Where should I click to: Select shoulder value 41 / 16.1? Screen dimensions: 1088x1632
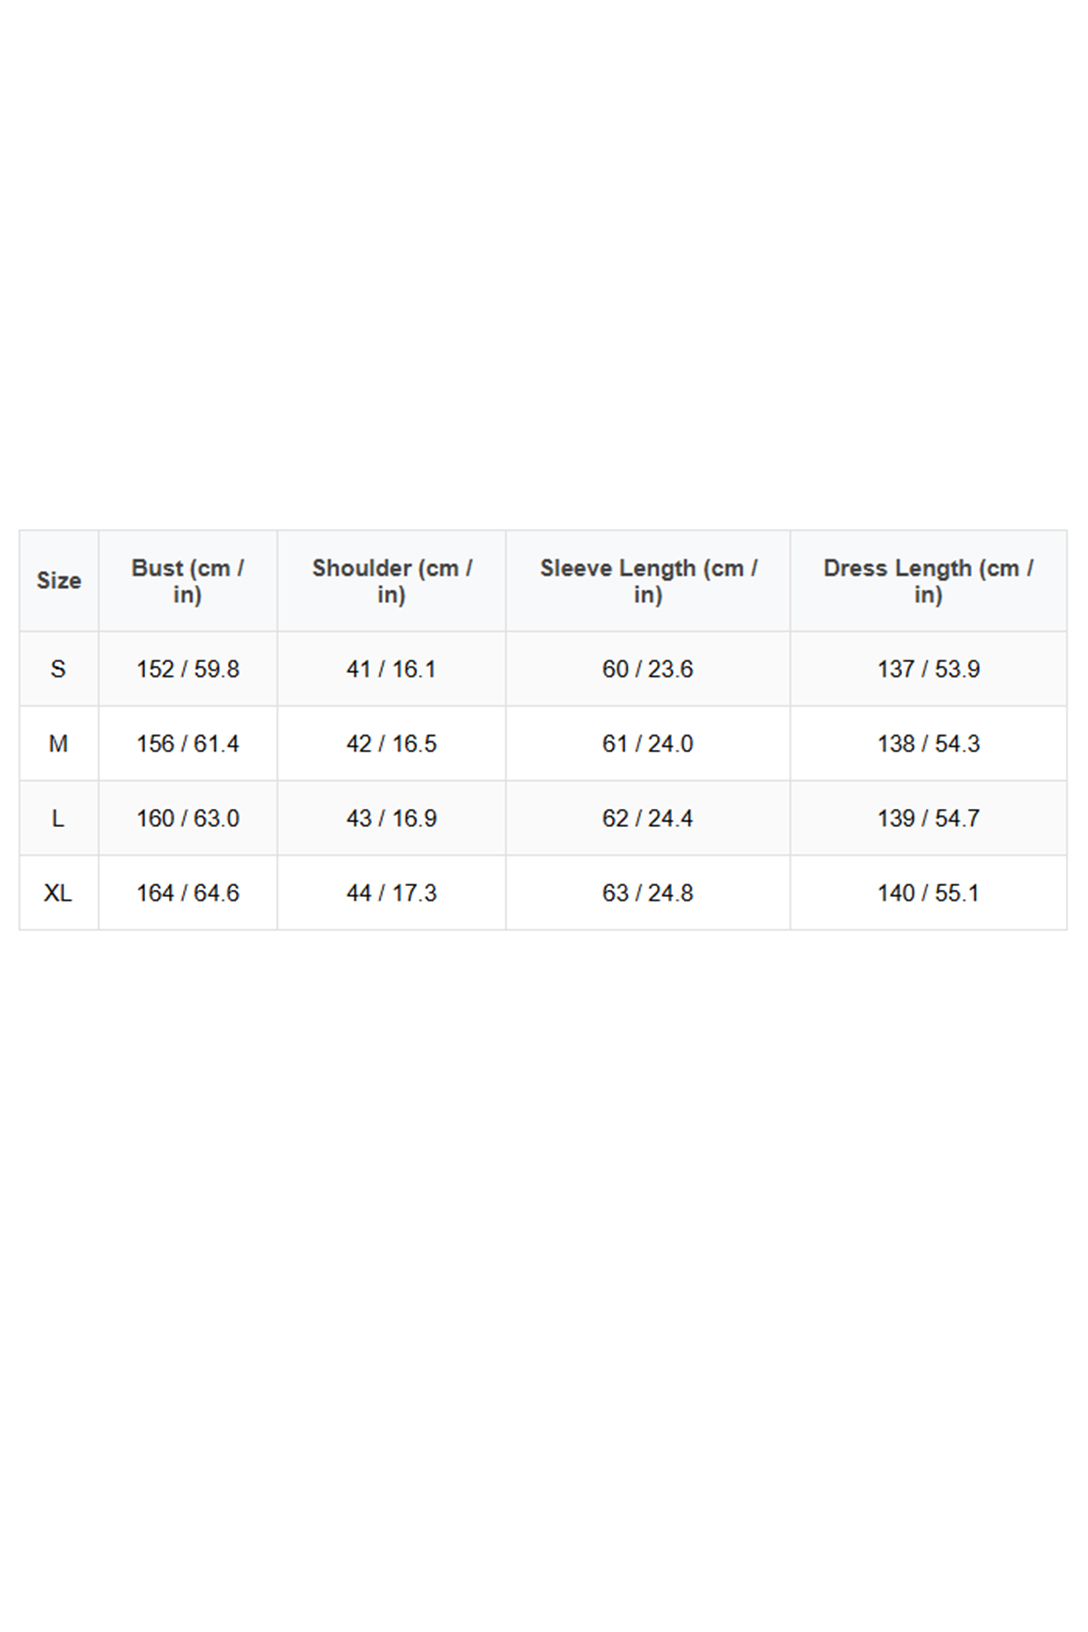(391, 669)
